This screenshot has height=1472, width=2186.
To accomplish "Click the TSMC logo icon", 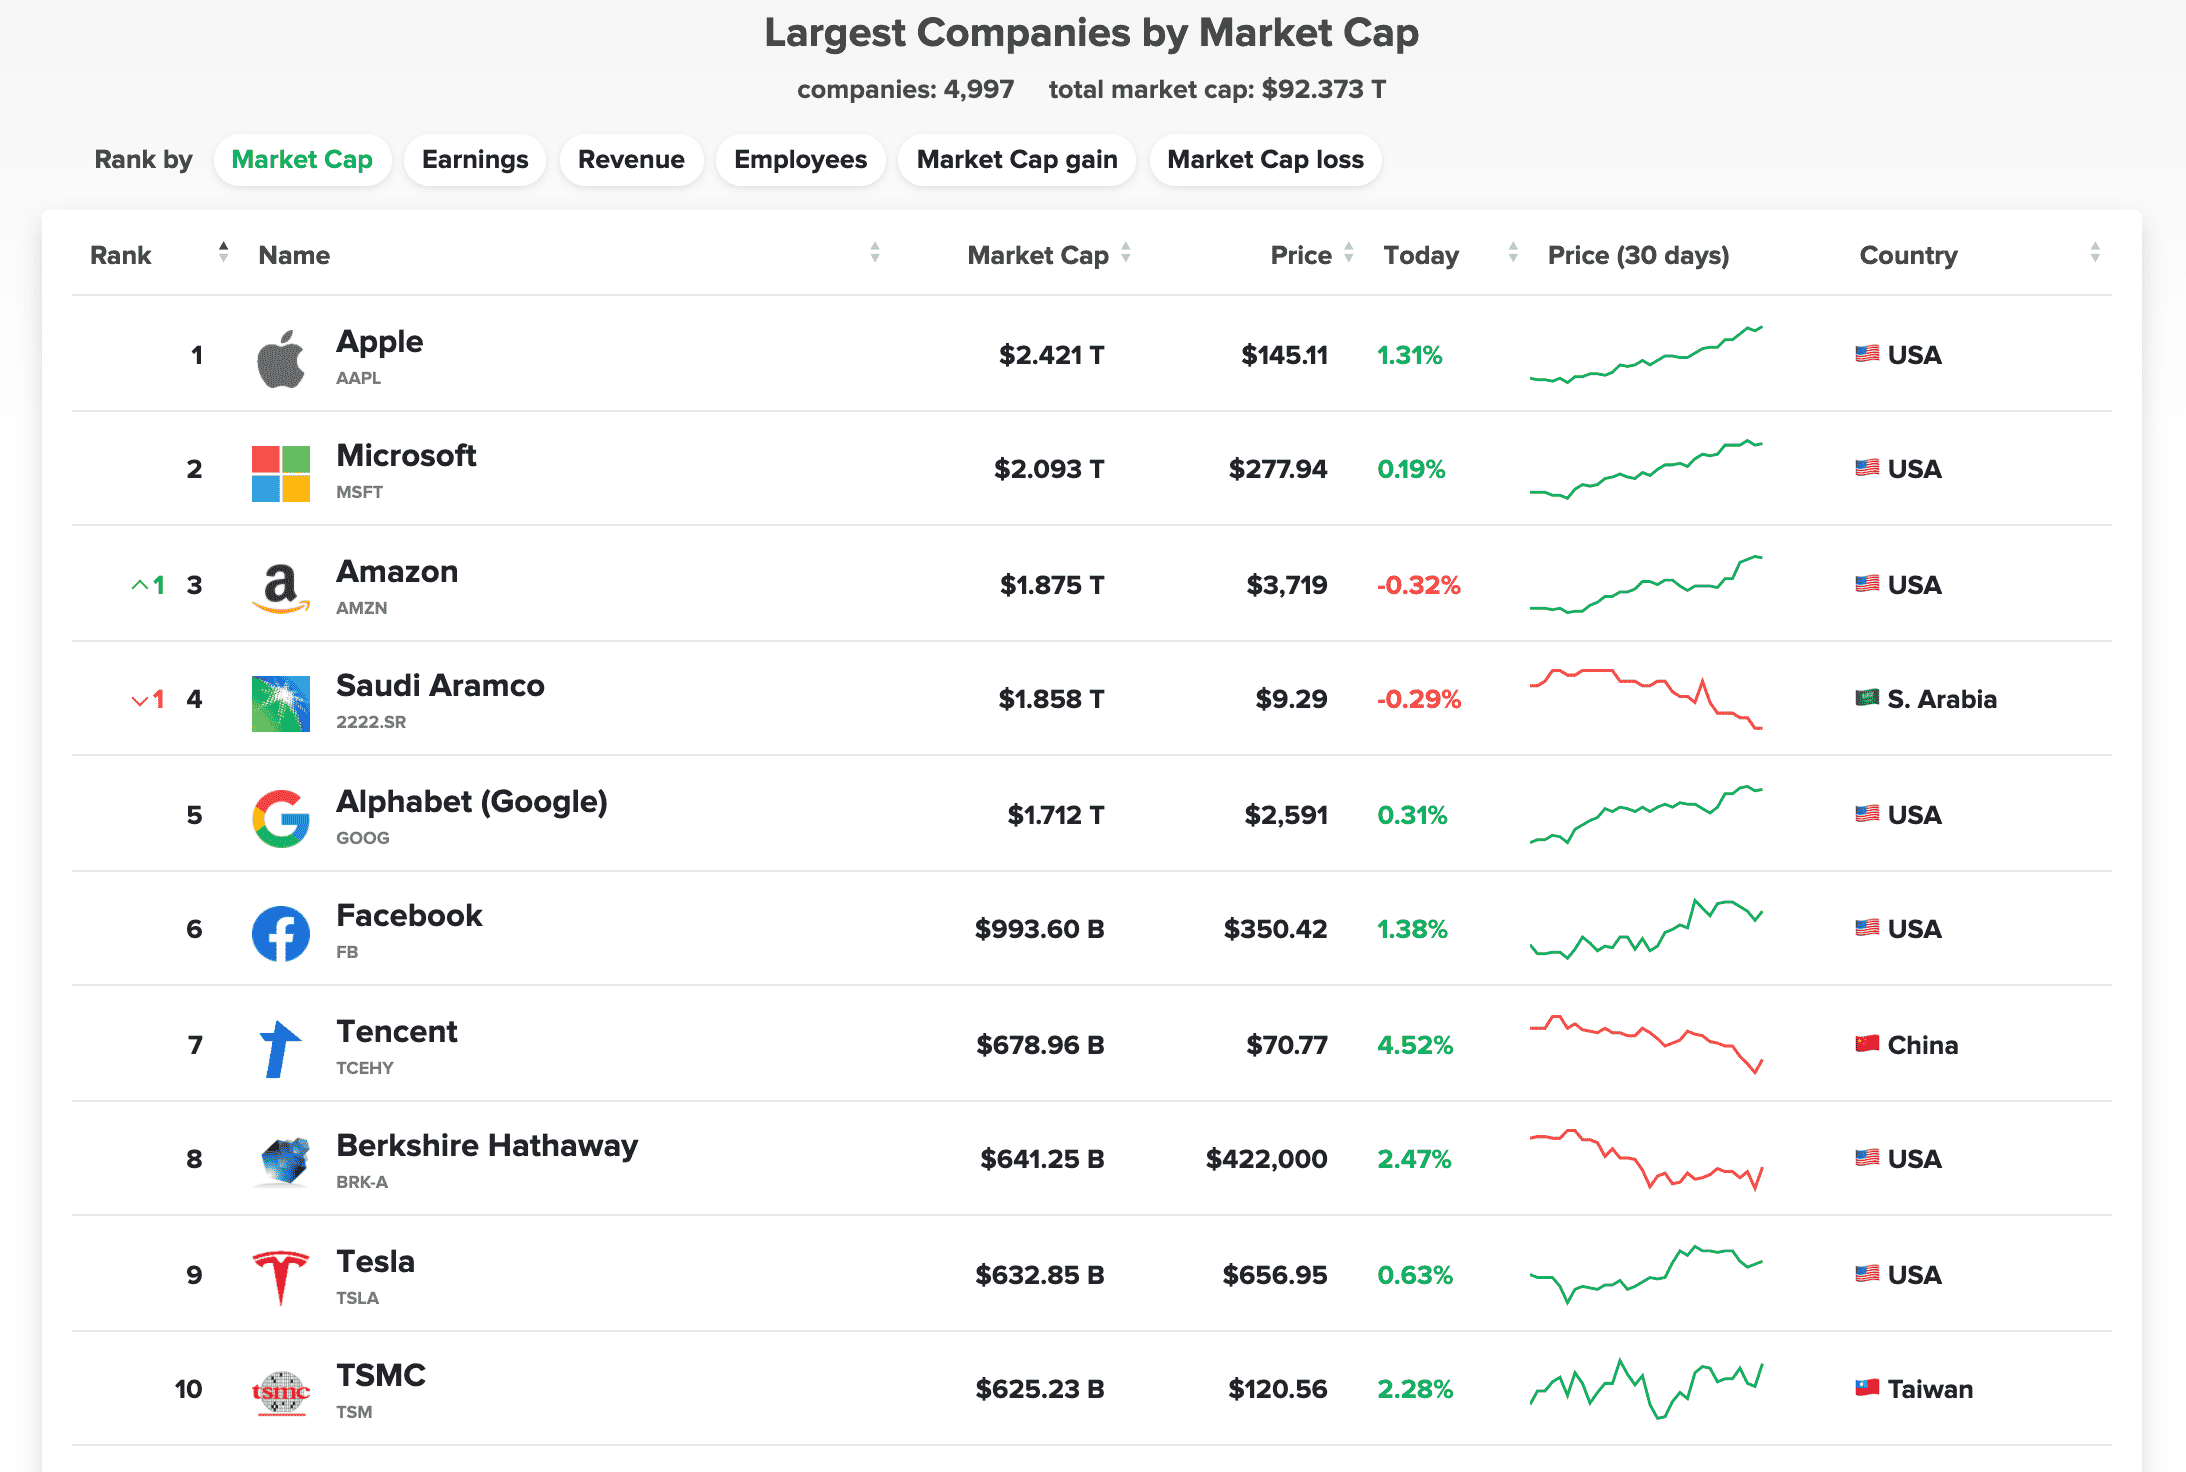I will click(280, 1392).
